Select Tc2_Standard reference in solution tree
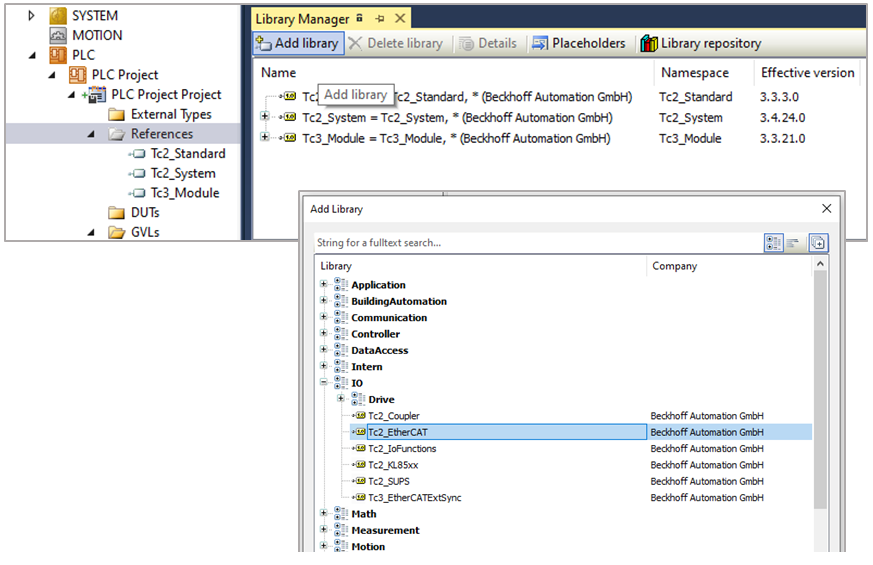The image size is (873, 565). tap(188, 154)
